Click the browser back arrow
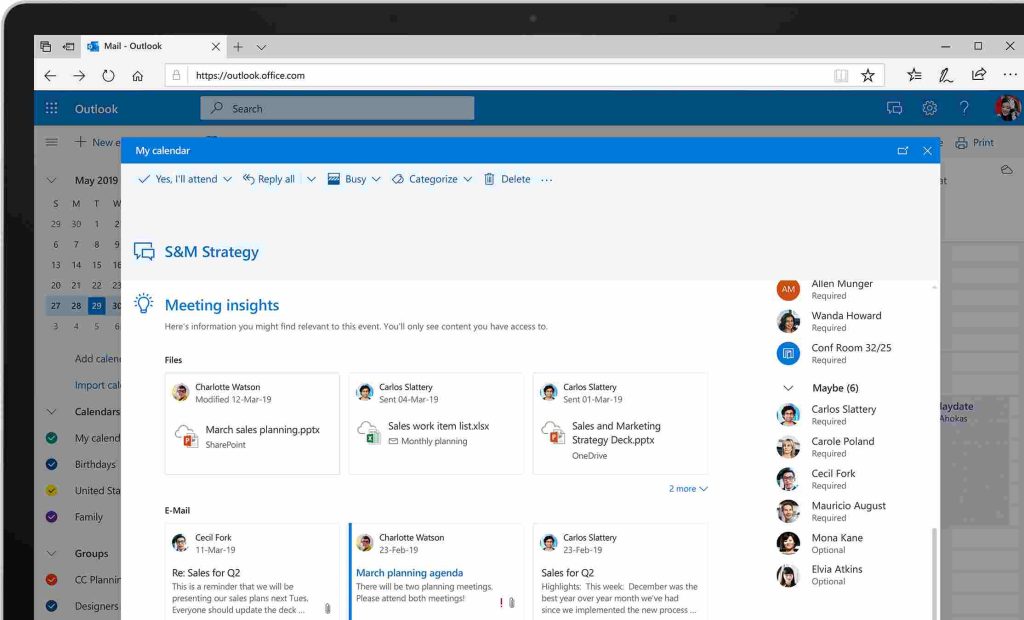 tap(50, 76)
